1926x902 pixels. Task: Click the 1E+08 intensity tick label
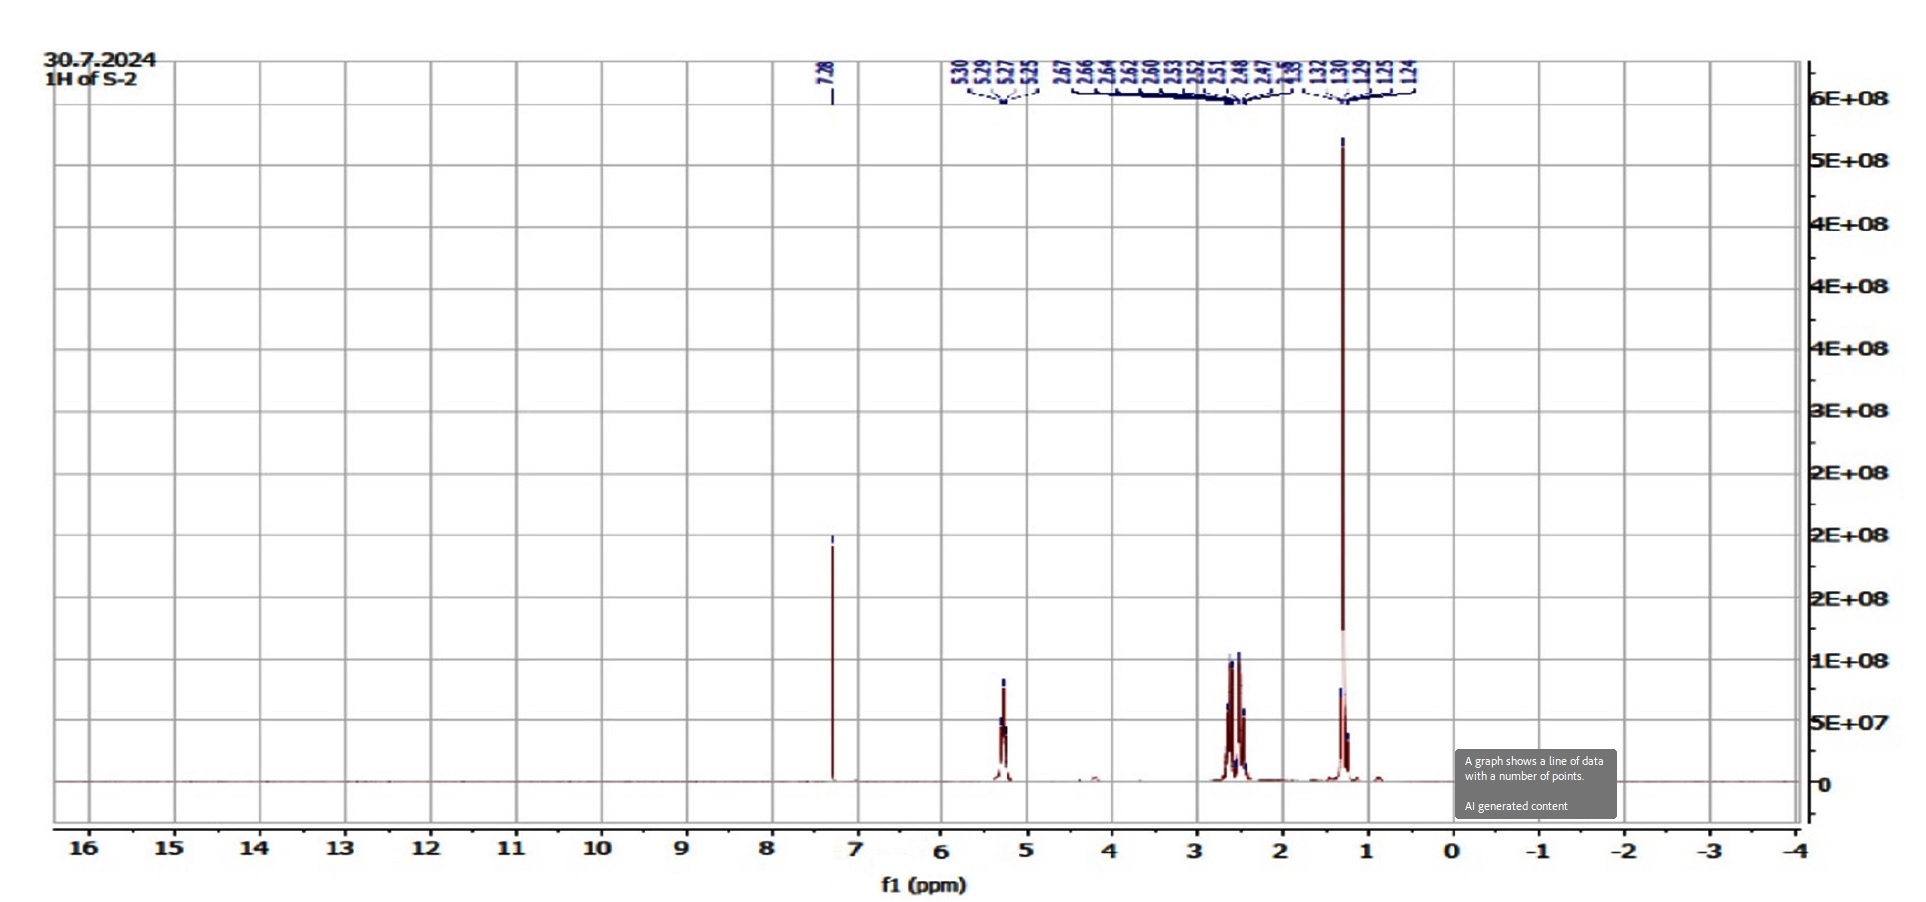[1849, 661]
